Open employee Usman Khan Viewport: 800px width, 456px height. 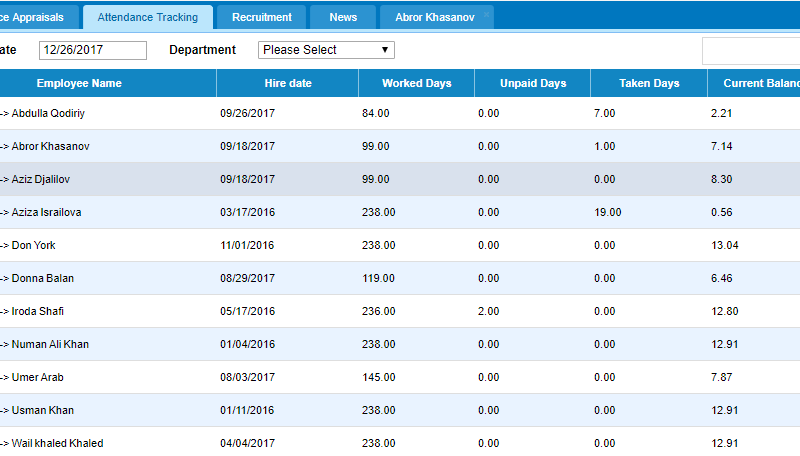pyautogui.click(x=43, y=410)
